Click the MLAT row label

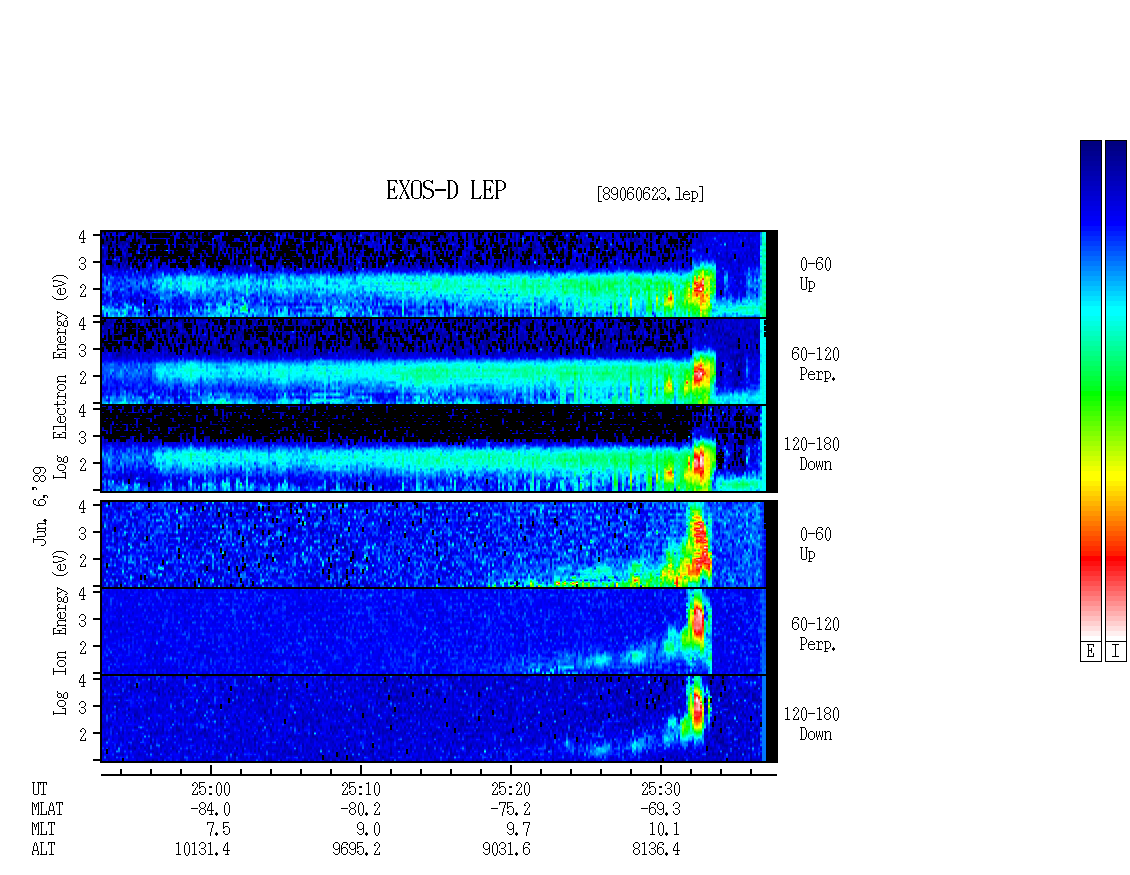coord(47,809)
